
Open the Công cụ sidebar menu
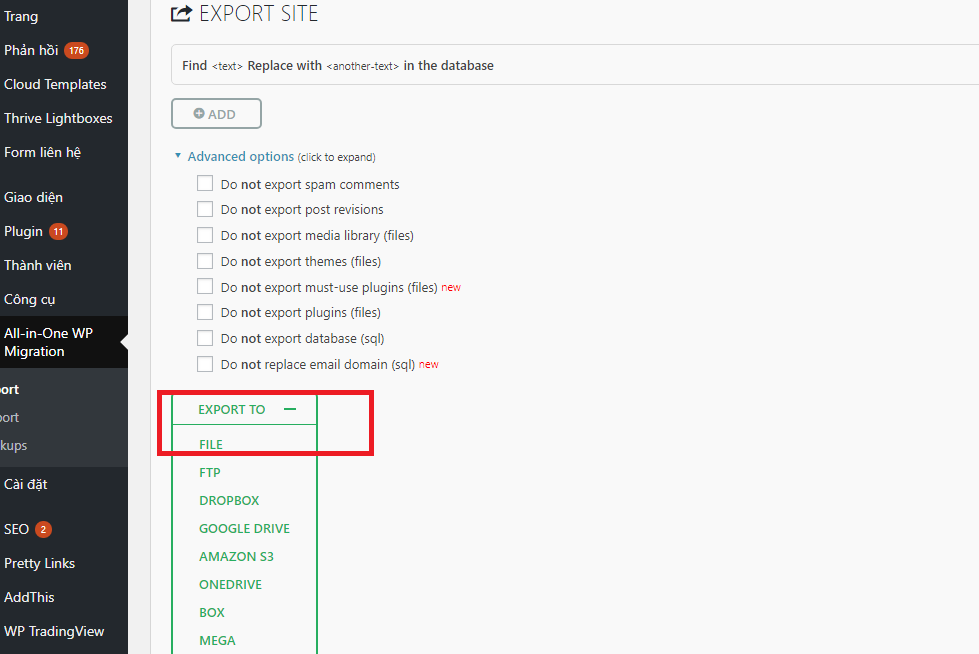tap(29, 299)
